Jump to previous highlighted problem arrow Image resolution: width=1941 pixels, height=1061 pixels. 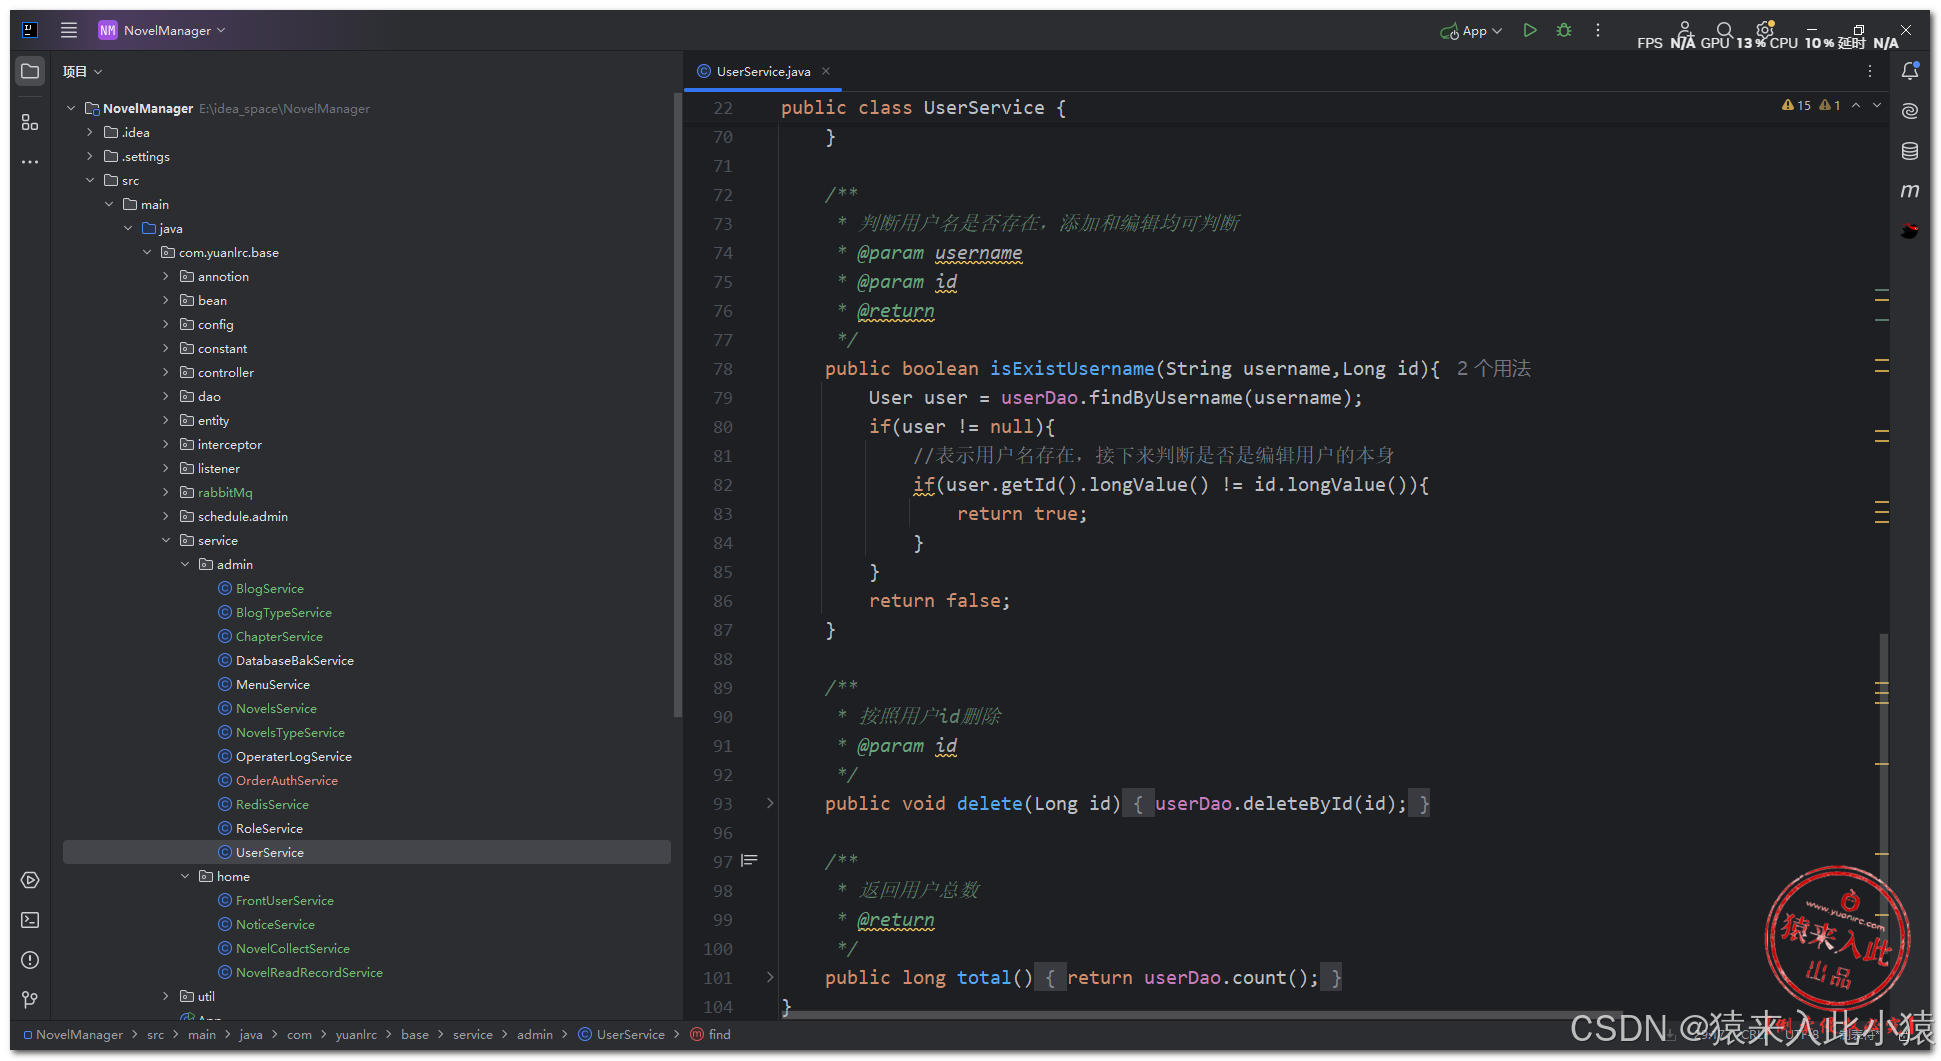tap(1856, 105)
